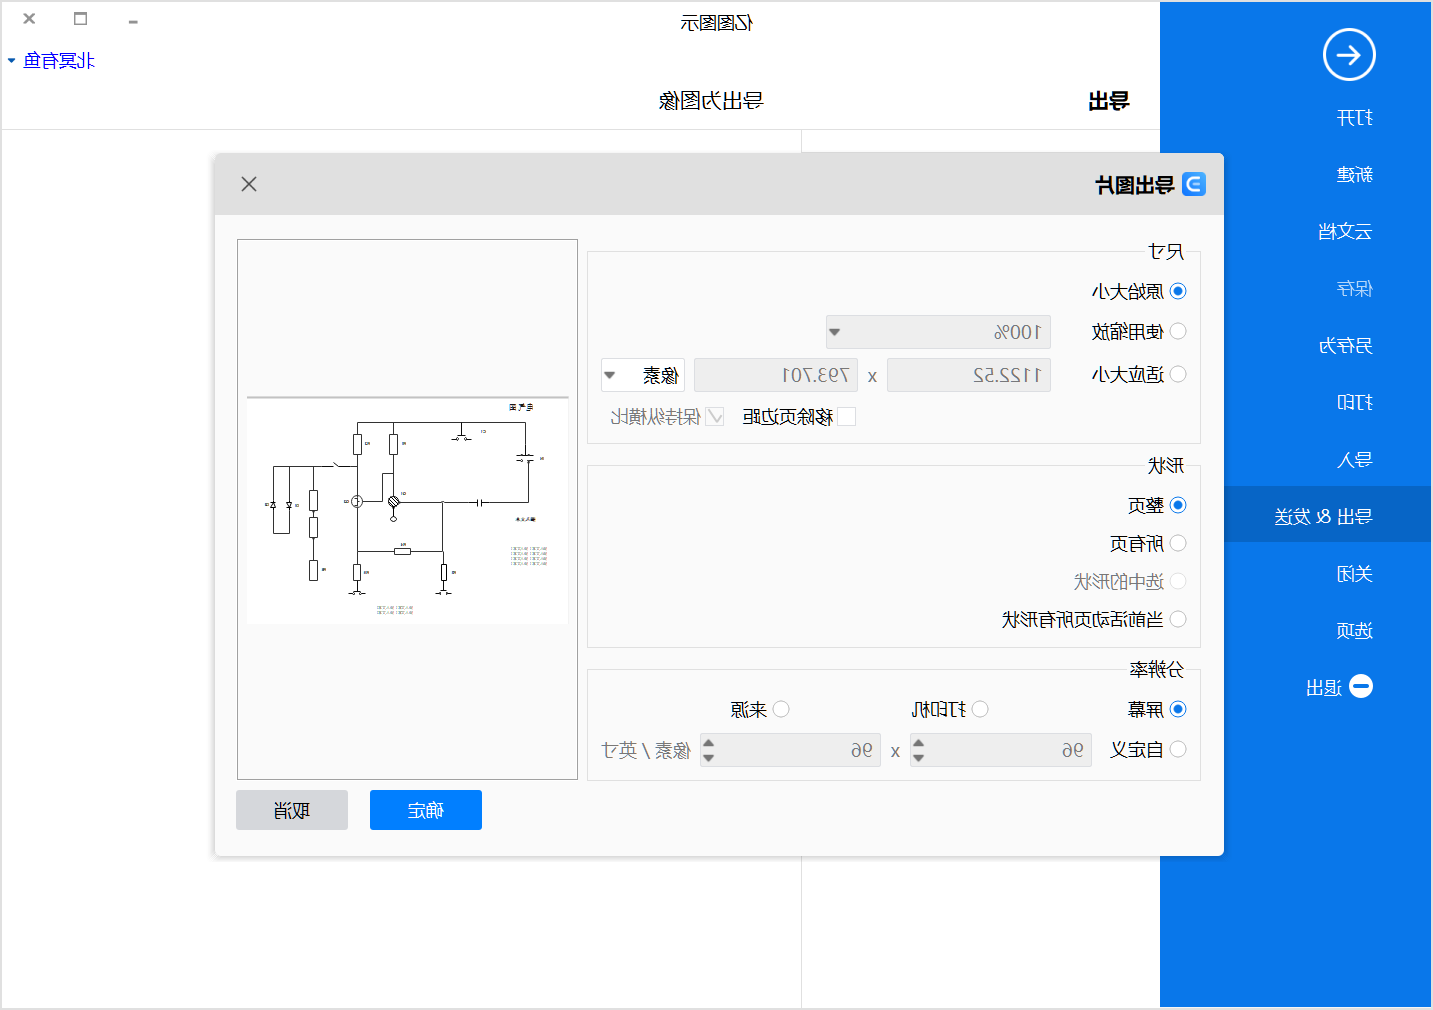The width and height of the screenshot is (1433, 1010).
Task: Click the 确定 confirm button
Action: tap(426, 810)
